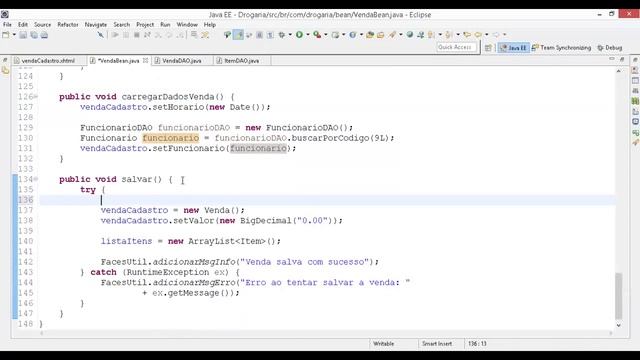
Task: Click the New file toolbar icon
Action: [x=6, y=35]
